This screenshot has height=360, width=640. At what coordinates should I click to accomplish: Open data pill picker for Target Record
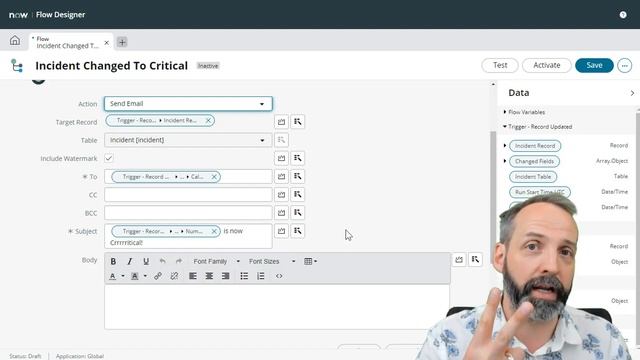tap(298, 122)
